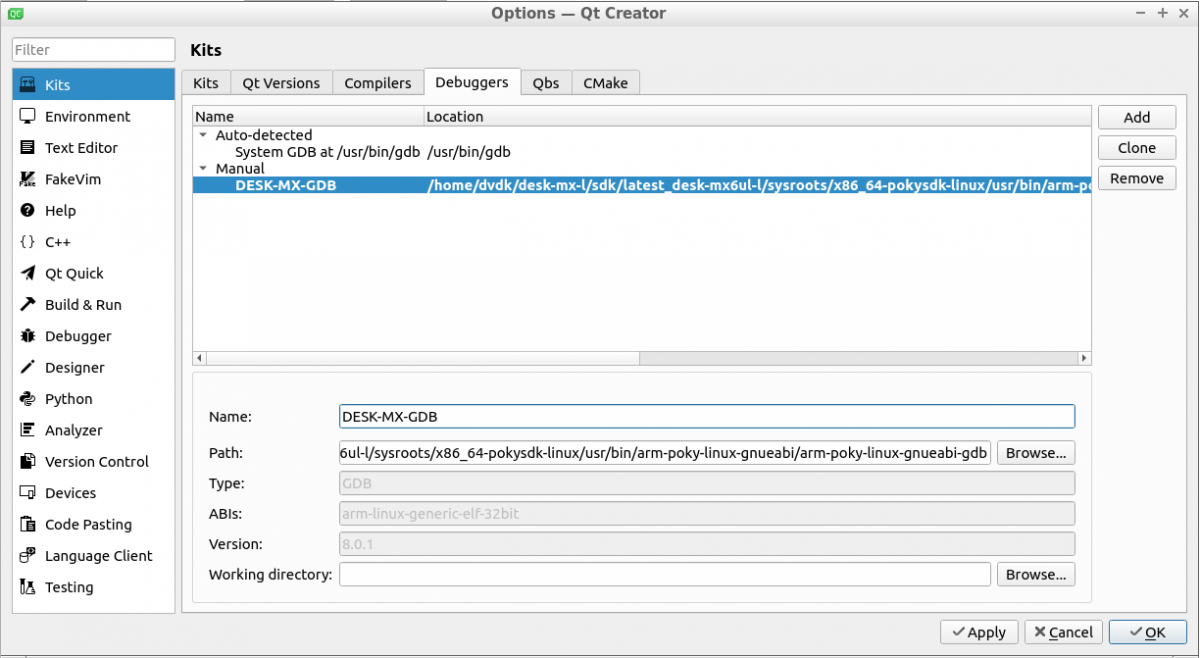Screen dimensions: 1200x658
Task: Switch to the Compilers tab
Action: click(377, 83)
